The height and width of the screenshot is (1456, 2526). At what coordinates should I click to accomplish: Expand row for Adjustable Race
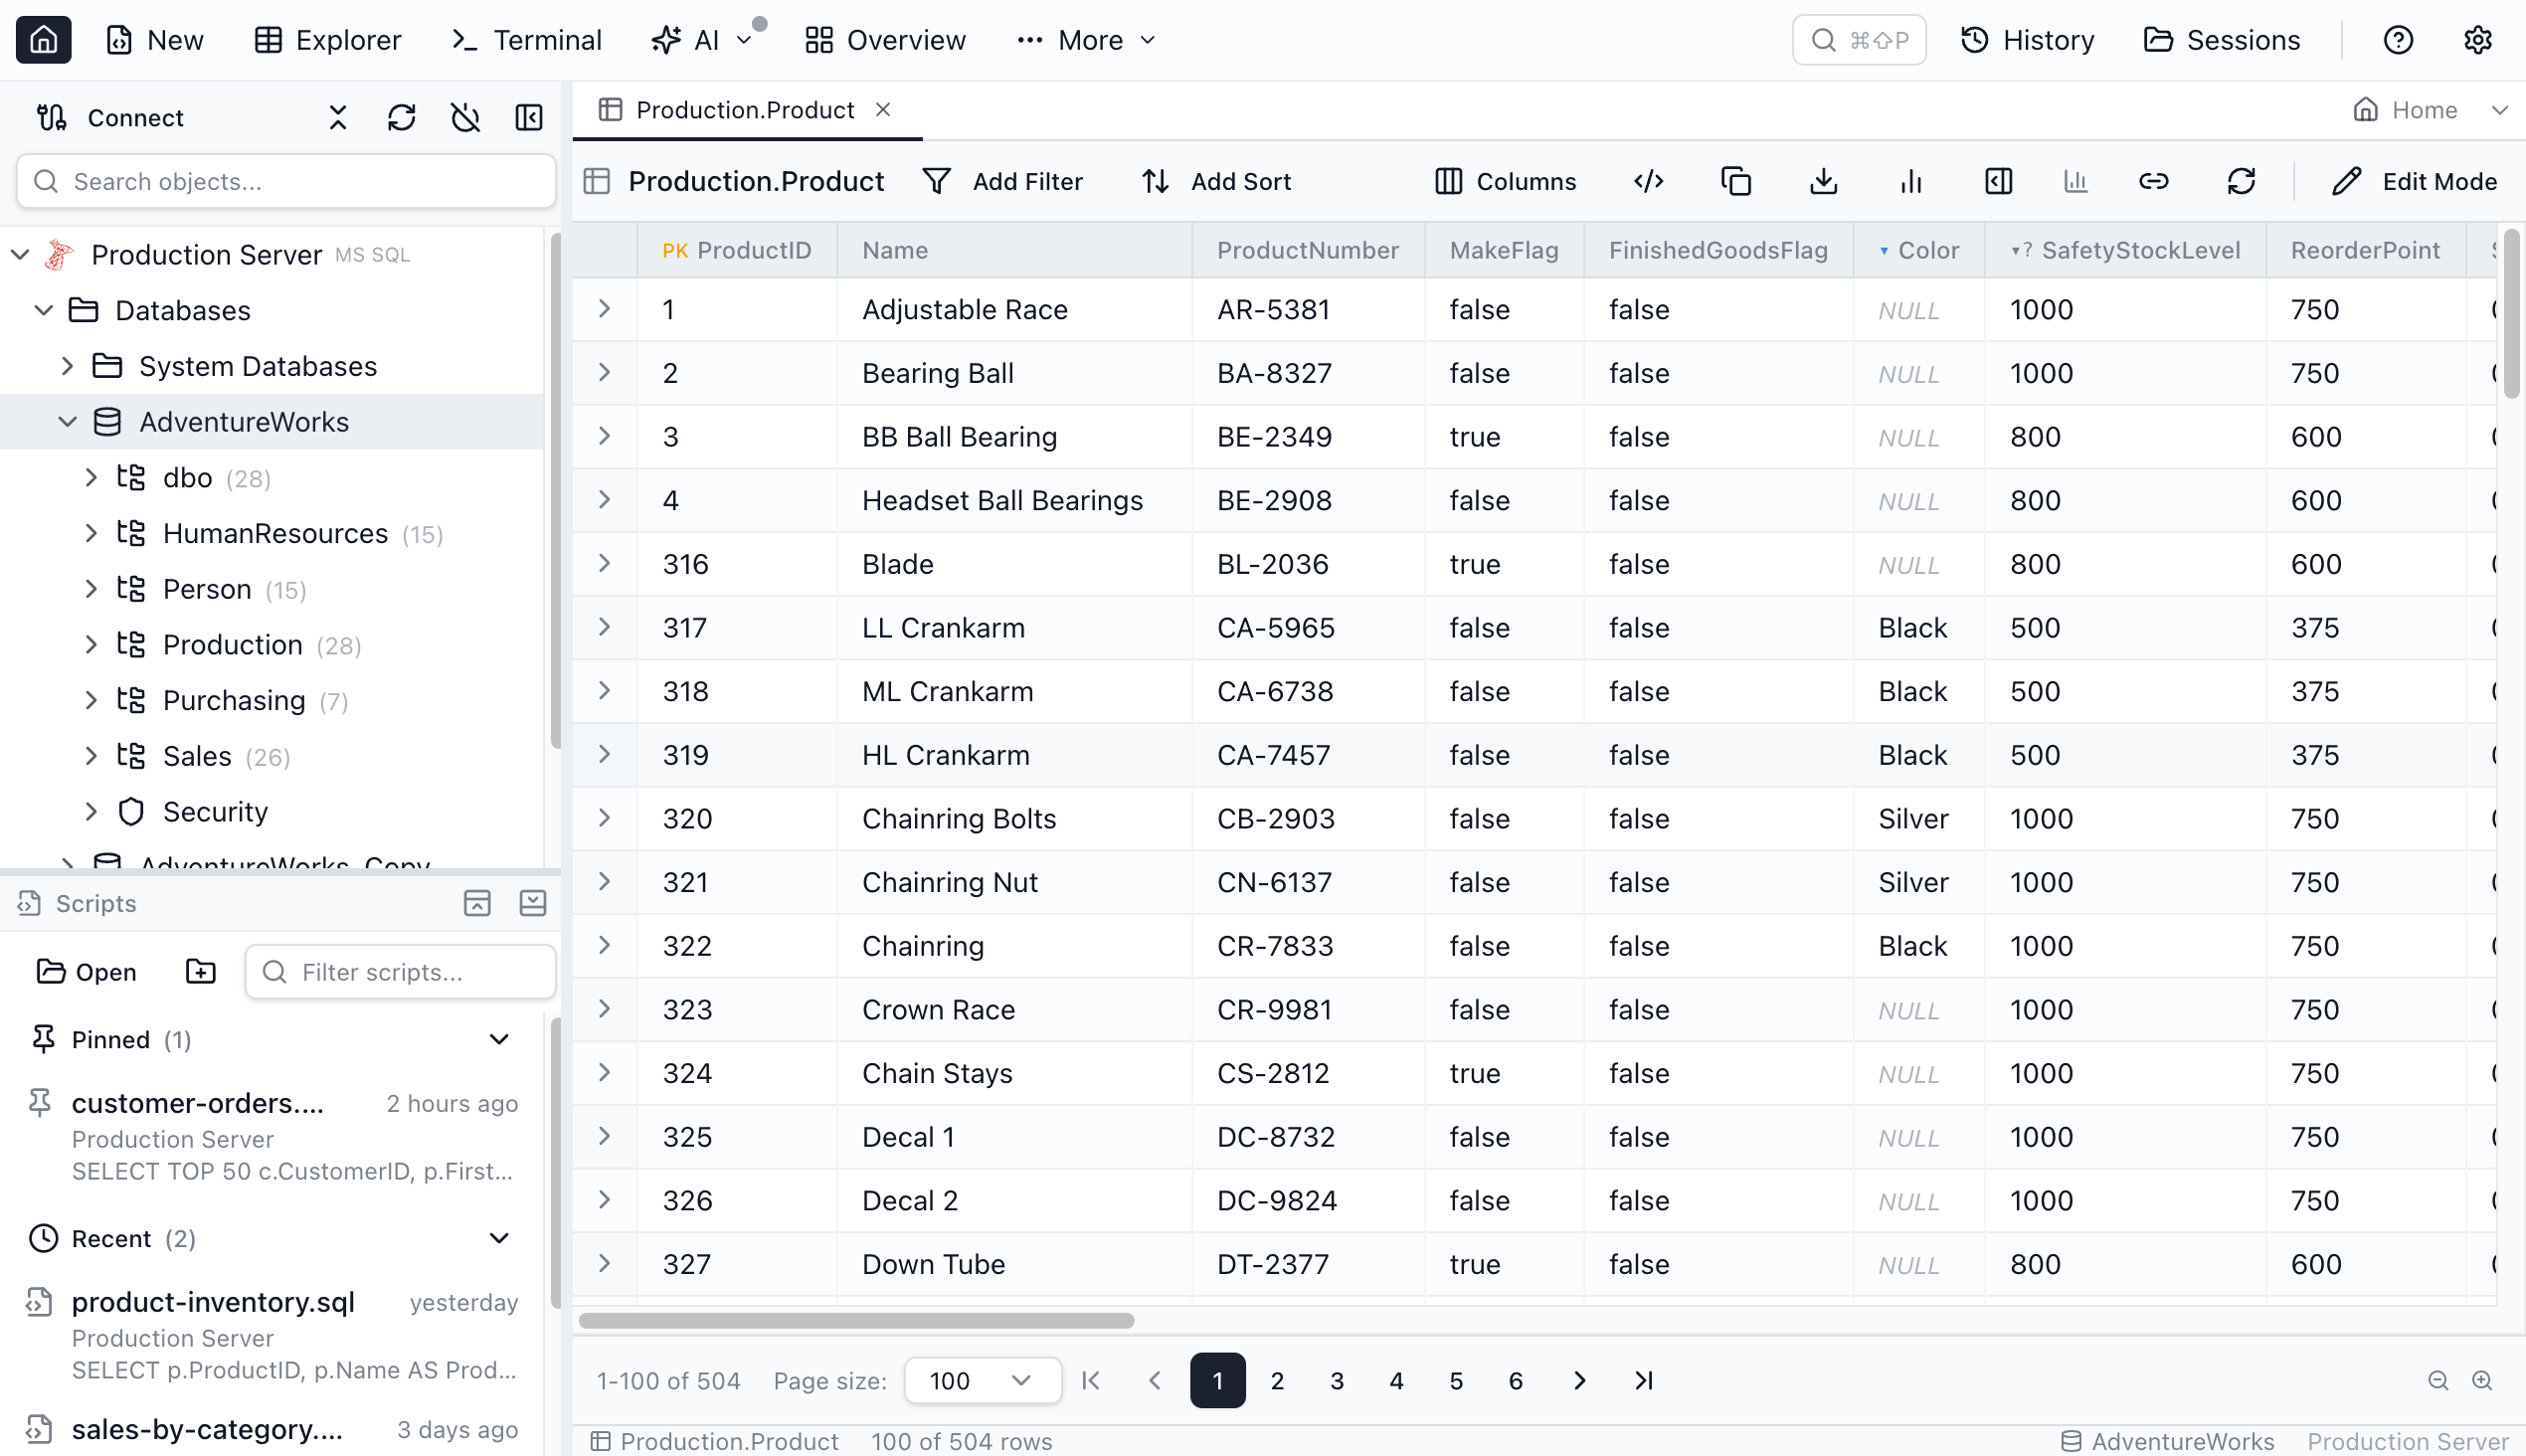604,309
